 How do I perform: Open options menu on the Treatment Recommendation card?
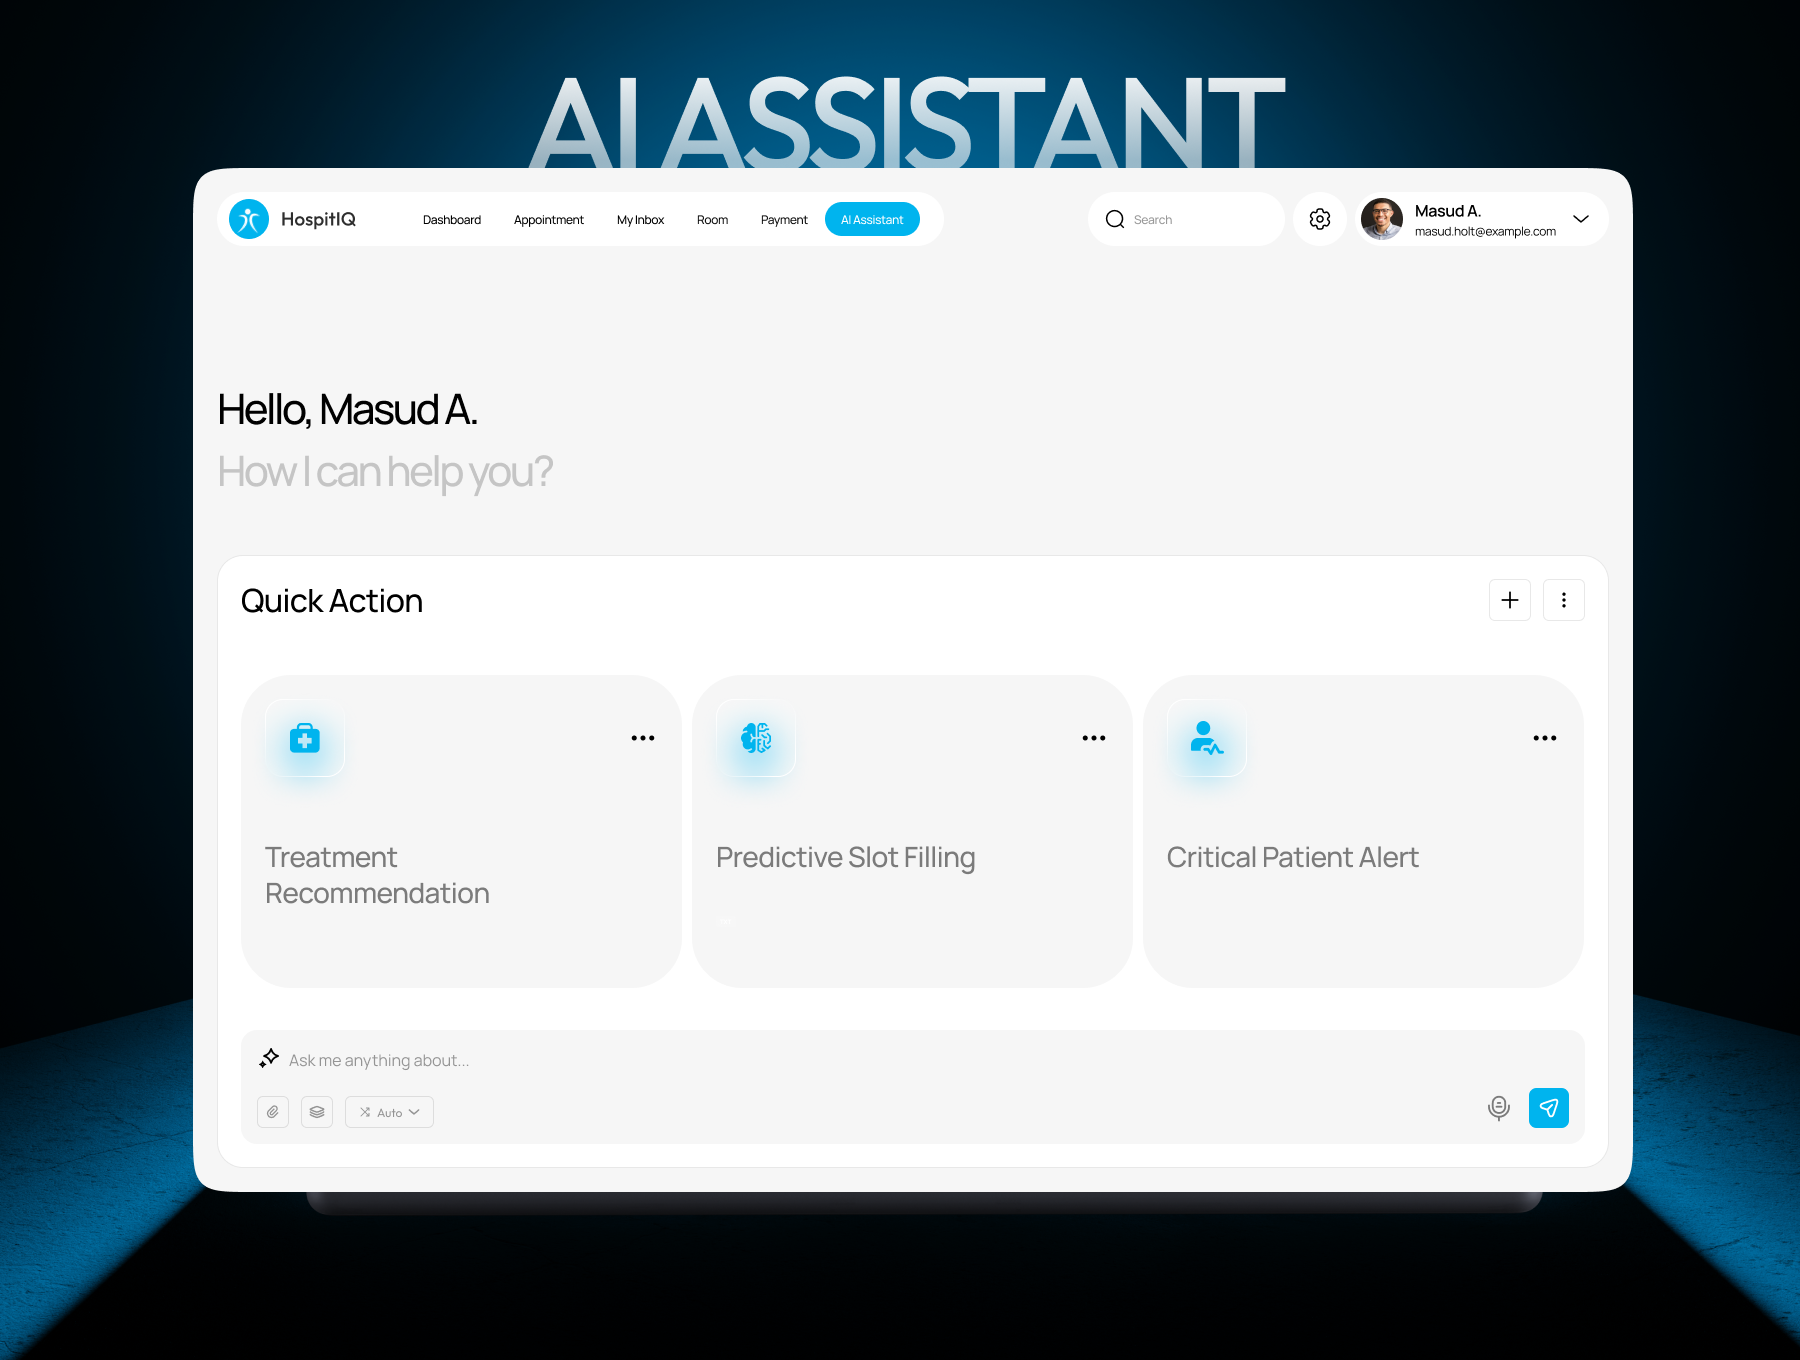(x=643, y=737)
